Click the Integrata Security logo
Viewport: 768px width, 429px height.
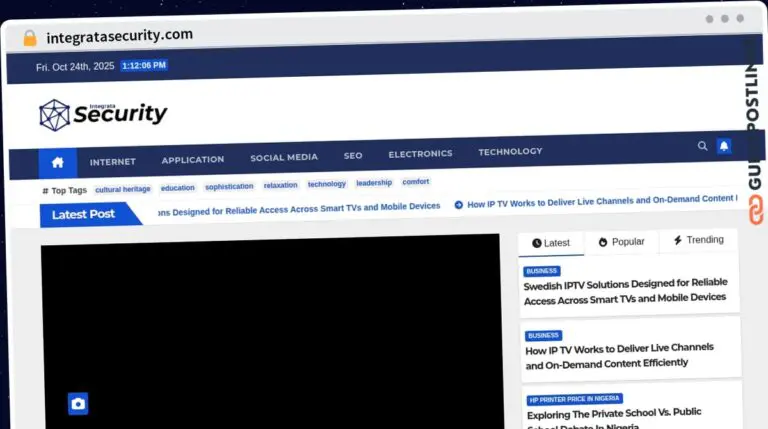point(103,115)
